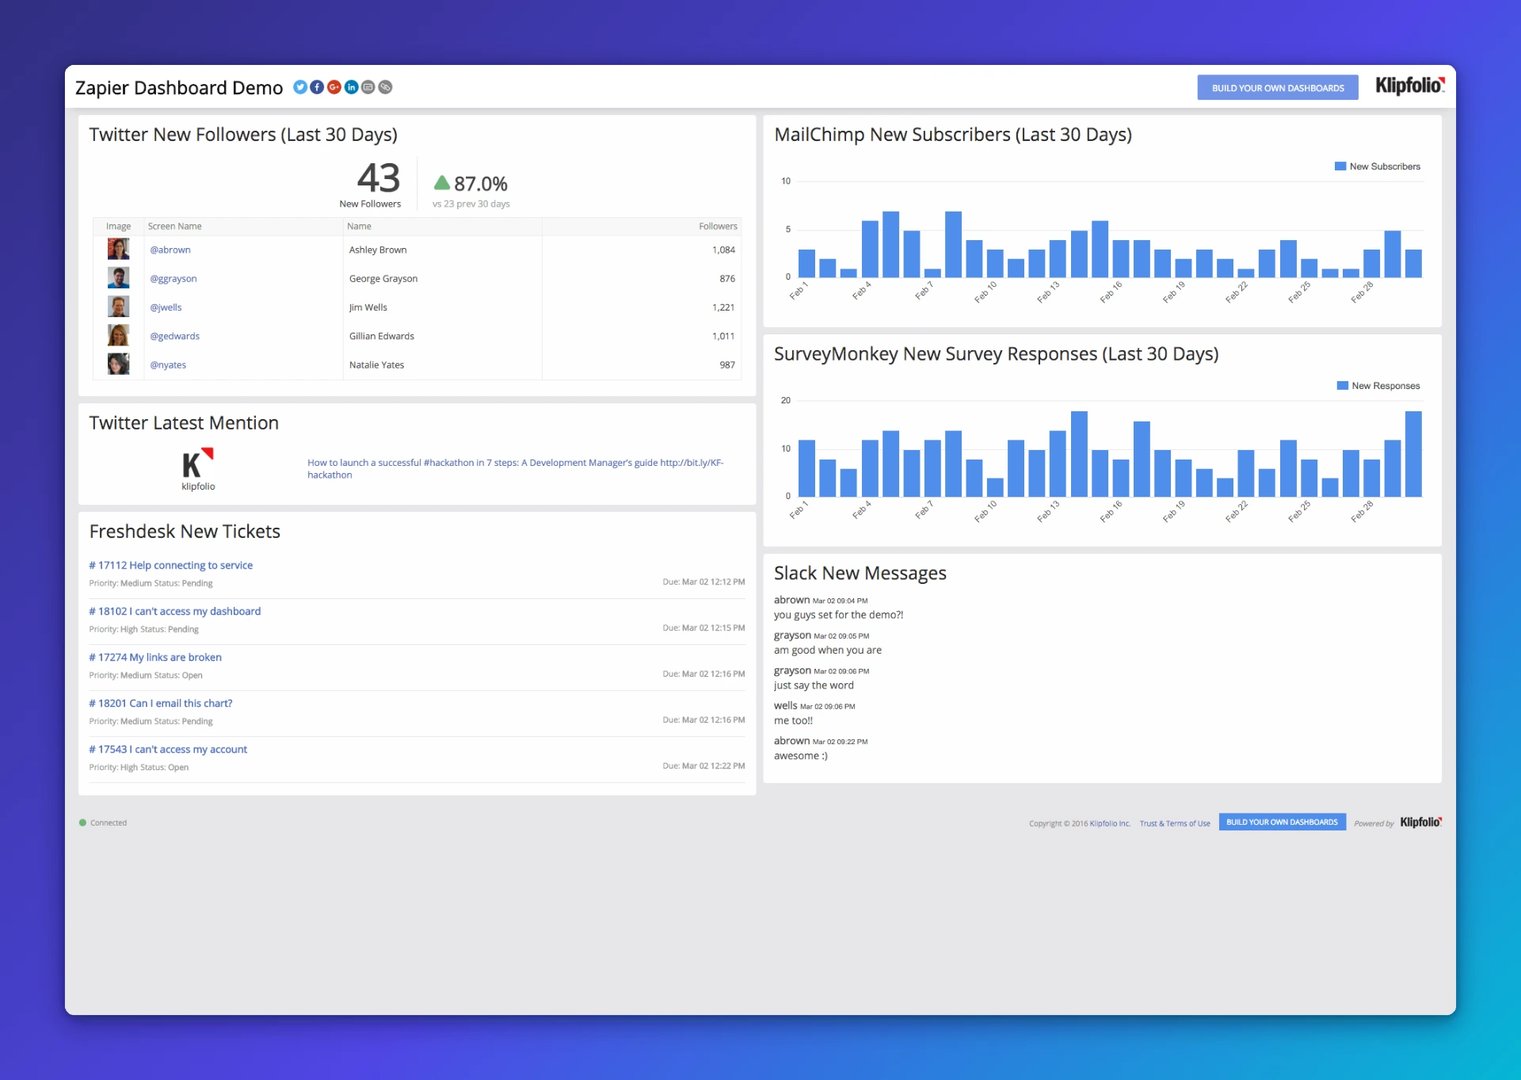The image size is (1521, 1080).
Task: Open Gillian Edwards' profile image
Action: click(x=118, y=335)
